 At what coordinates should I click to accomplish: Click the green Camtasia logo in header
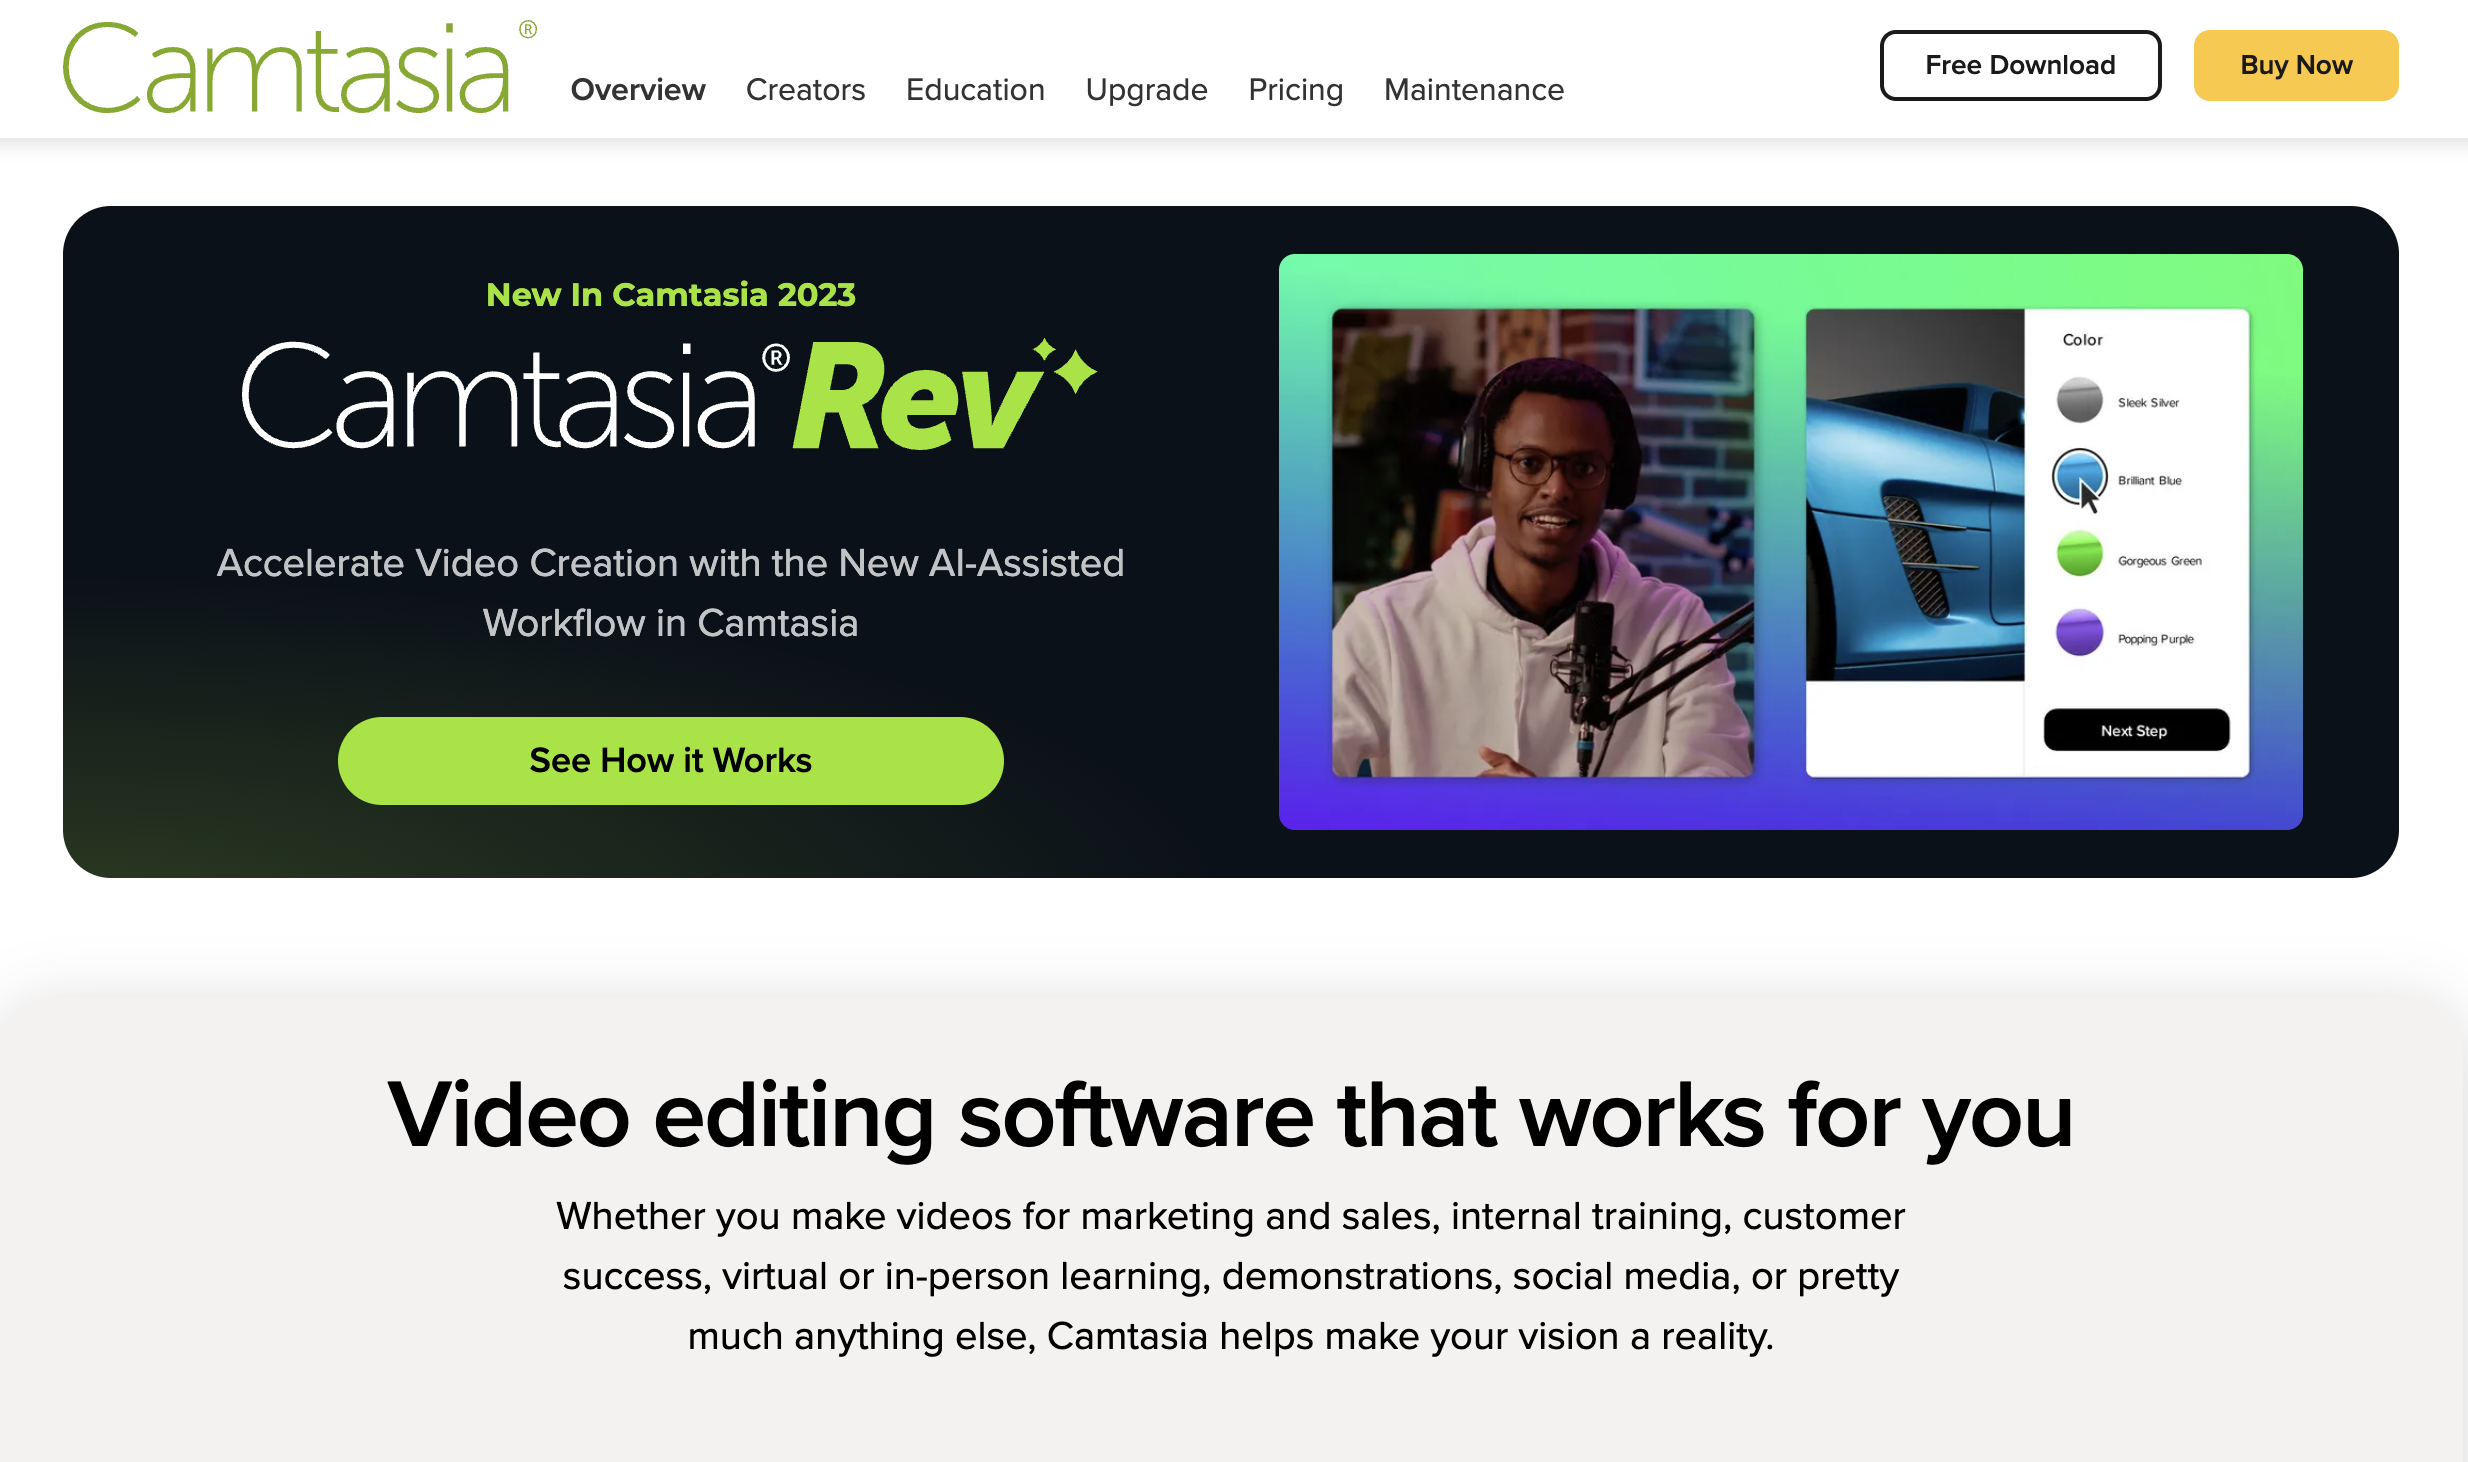pyautogui.click(x=288, y=68)
